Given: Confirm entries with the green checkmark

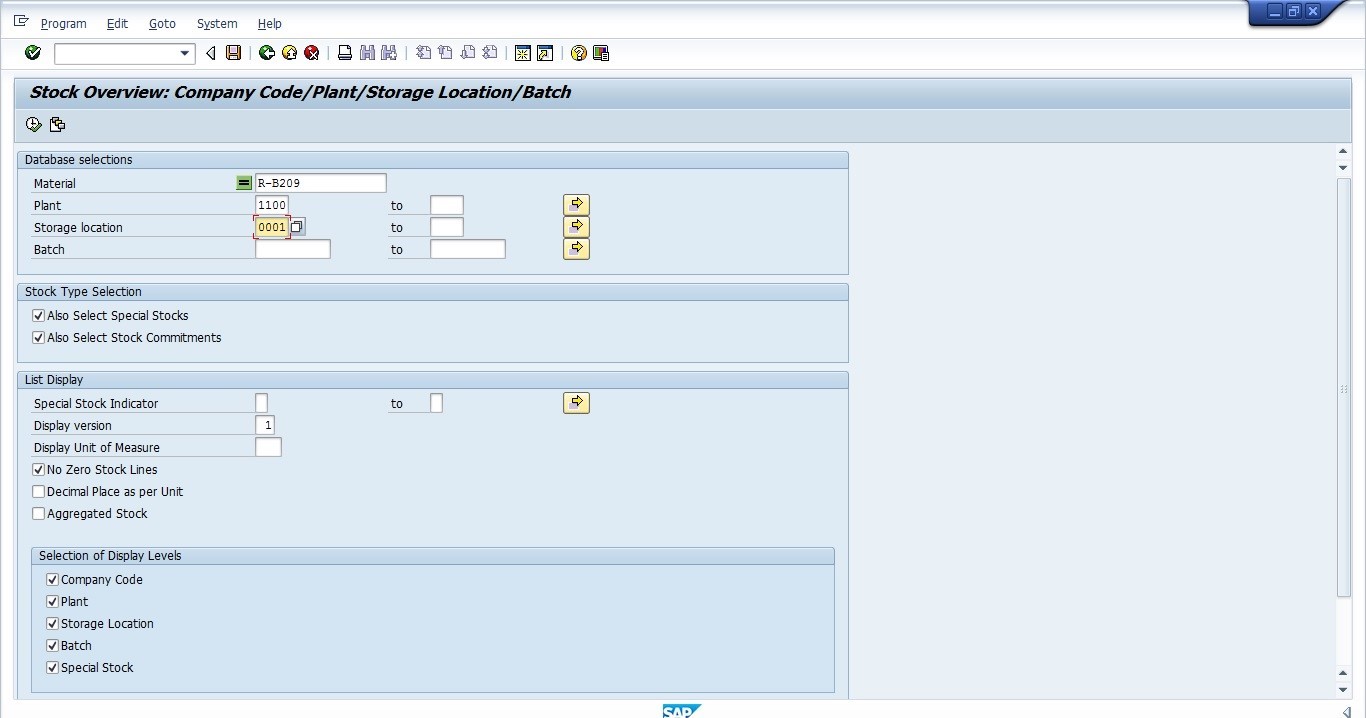Looking at the screenshot, I should [x=31, y=53].
